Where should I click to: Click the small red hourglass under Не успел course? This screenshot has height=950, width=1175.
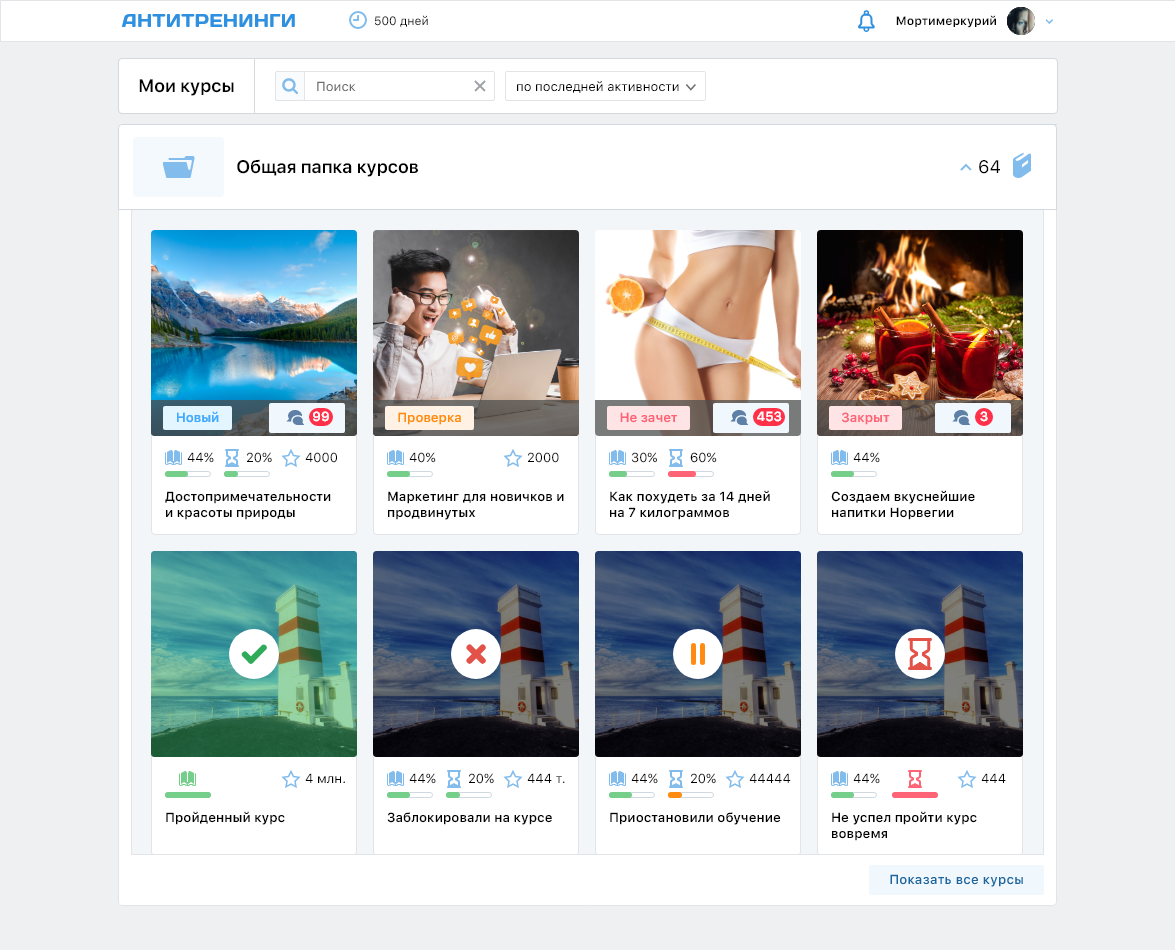click(x=915, y=779)
